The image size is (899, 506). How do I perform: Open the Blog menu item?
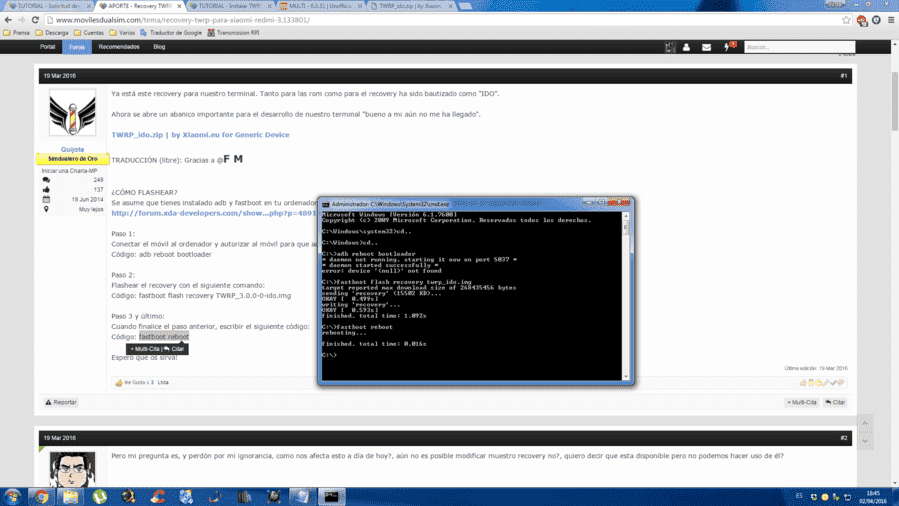(159, 47)
